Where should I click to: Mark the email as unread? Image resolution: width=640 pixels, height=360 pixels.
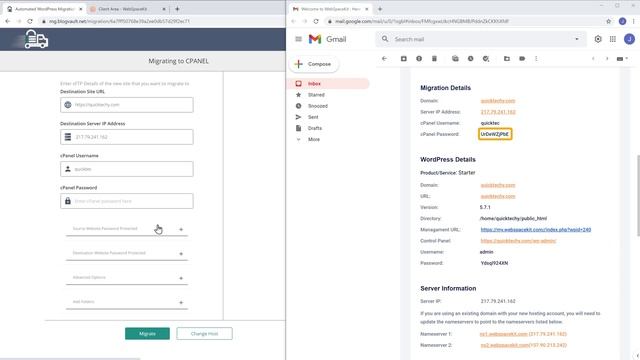pyautogui.click(x=455, y=59)
